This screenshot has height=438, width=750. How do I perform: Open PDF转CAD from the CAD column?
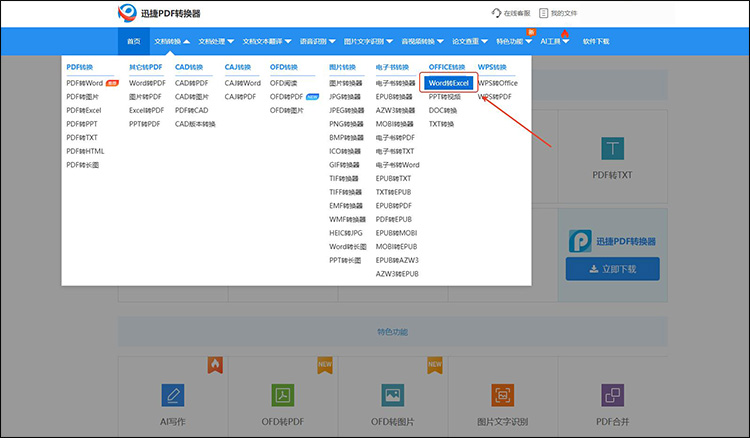pos(191,110)
